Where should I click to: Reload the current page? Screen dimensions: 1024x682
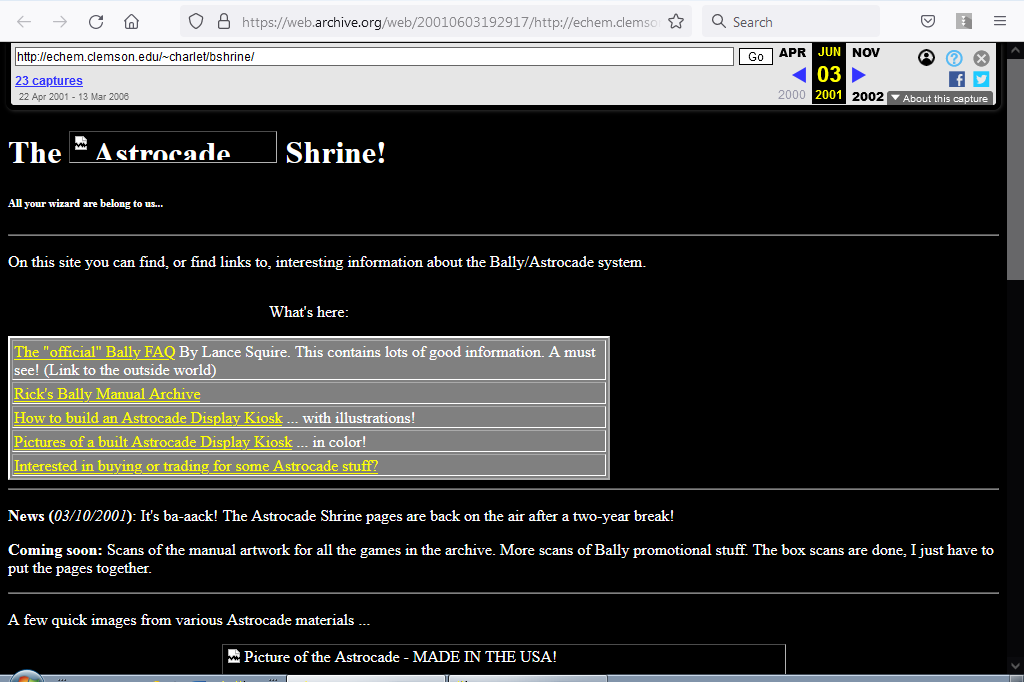[x=96, y=22]
